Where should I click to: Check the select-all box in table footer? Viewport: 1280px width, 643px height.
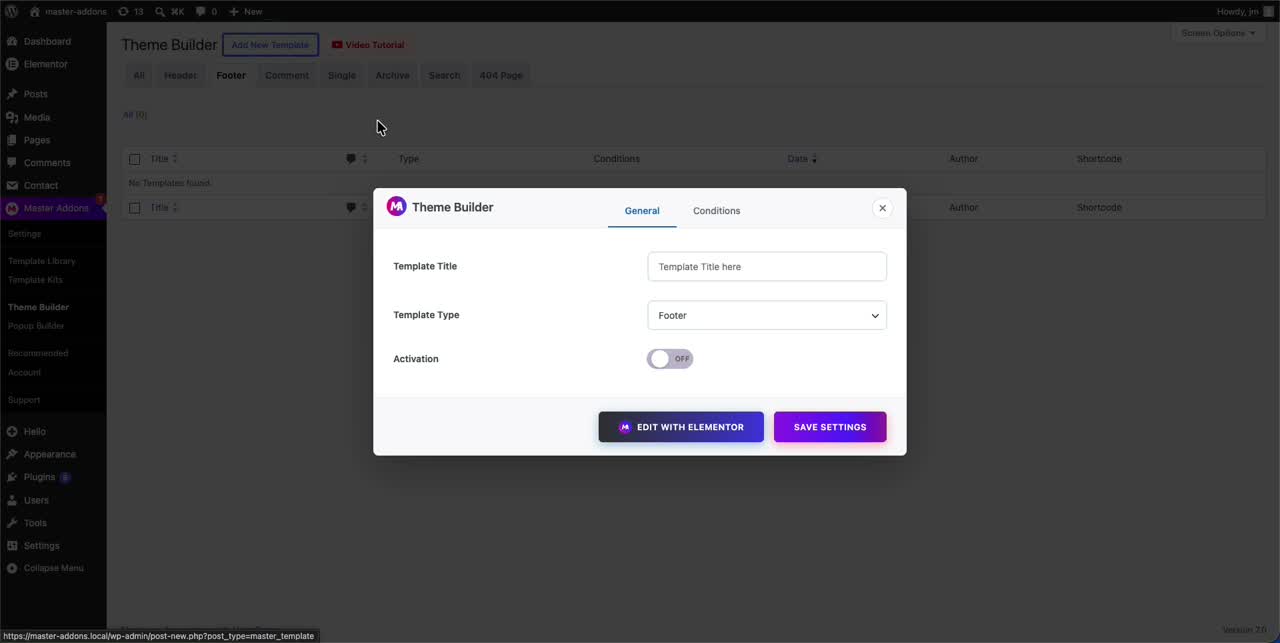pos(135,208)
